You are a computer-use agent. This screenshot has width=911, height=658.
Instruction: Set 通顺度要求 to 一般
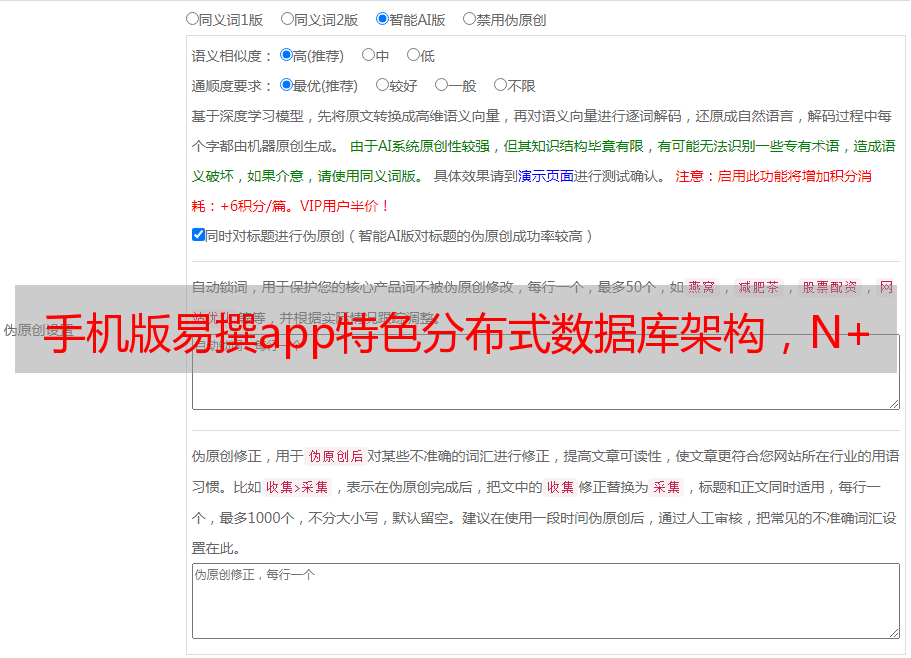(x=442, y=85)
